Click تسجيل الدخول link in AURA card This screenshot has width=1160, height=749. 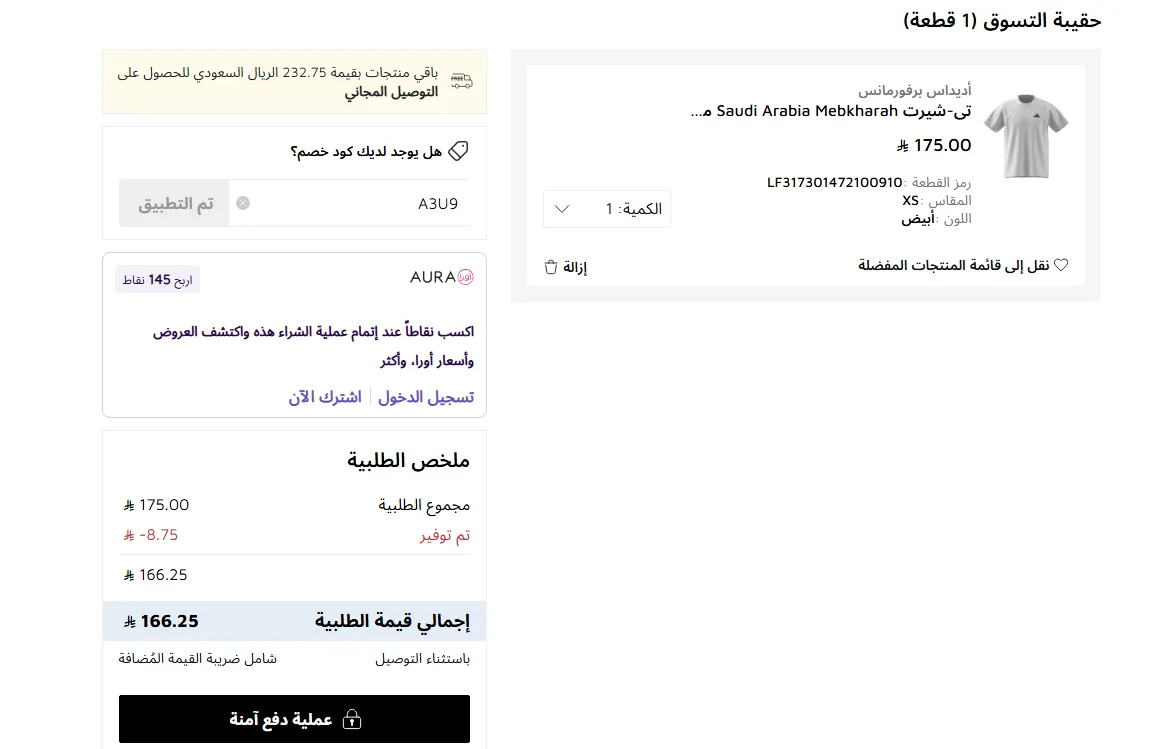[x=426, y=397]
